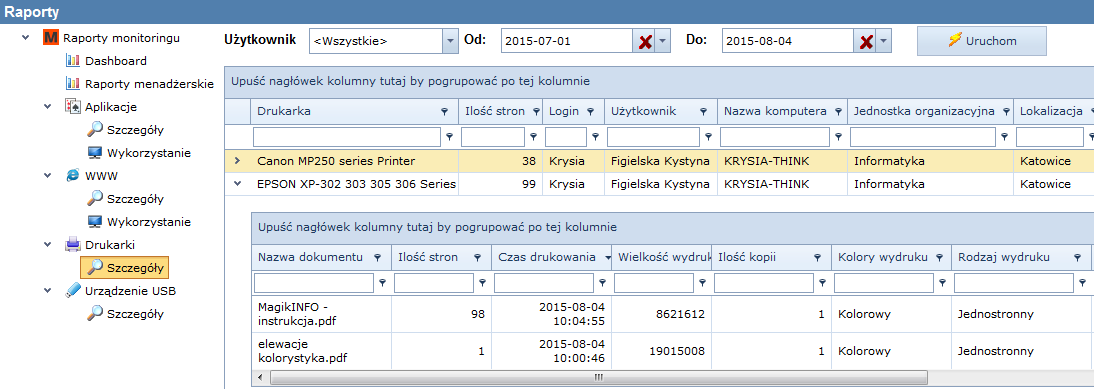Open the Użytkownik dropdown list

450,42
